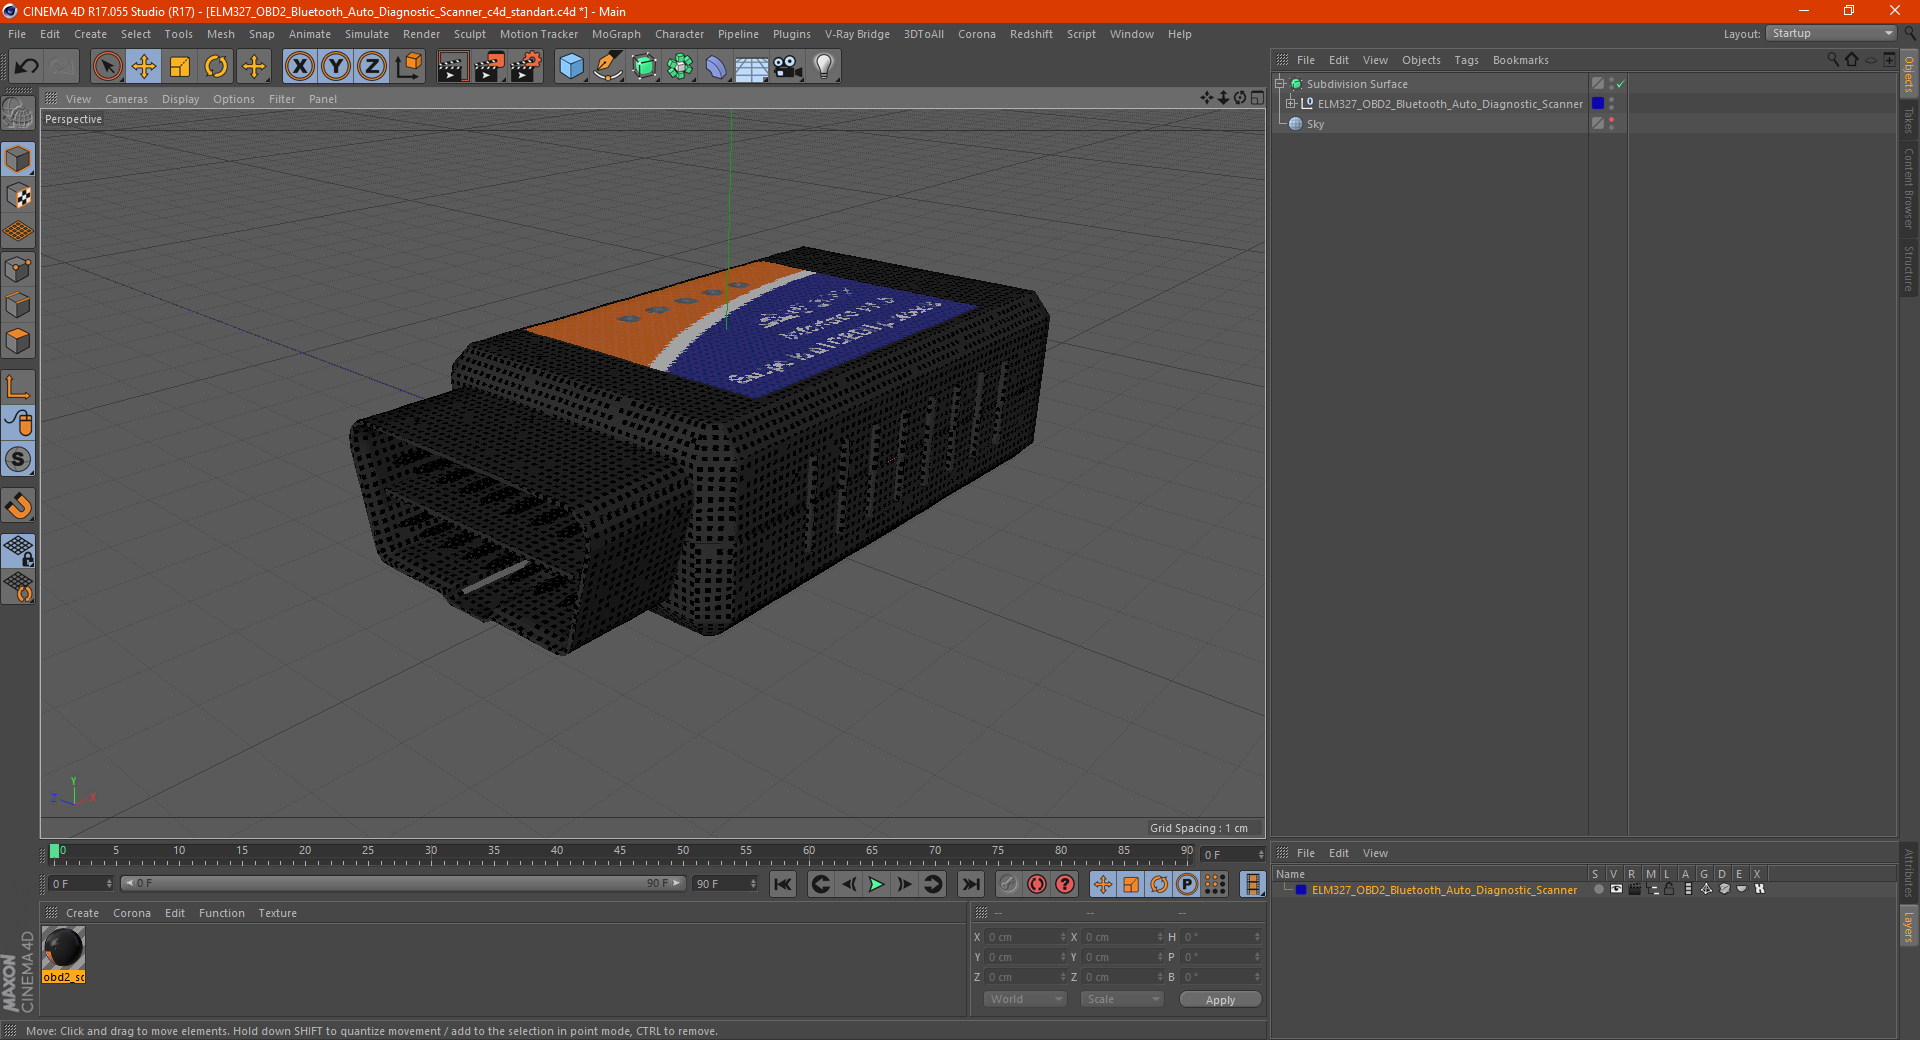Click Make Editable icon in left sidebar
Image resolution: width=1920 pixels, height=1040 pixels.
(18, 114)
